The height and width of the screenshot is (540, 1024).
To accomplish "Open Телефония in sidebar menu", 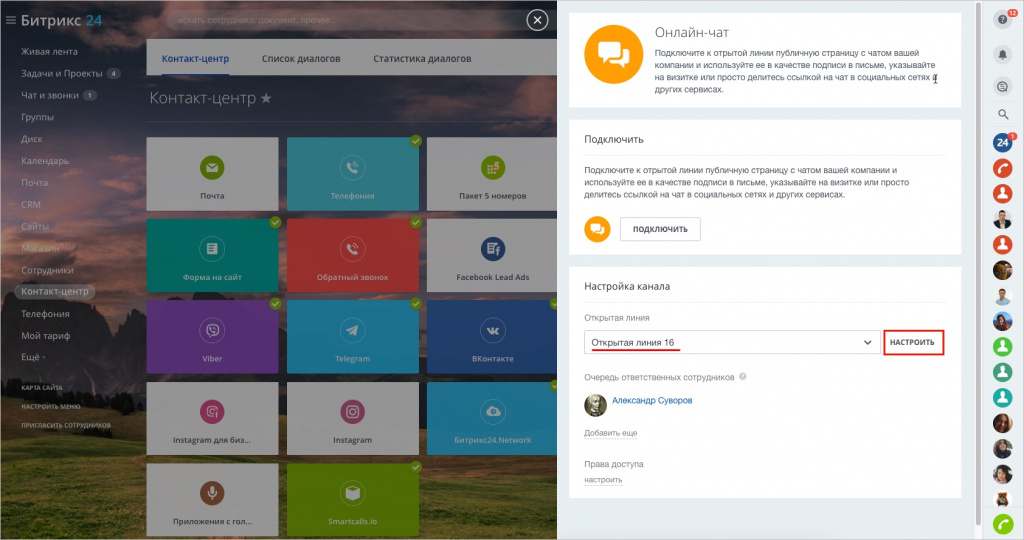I will pos(45,313).
